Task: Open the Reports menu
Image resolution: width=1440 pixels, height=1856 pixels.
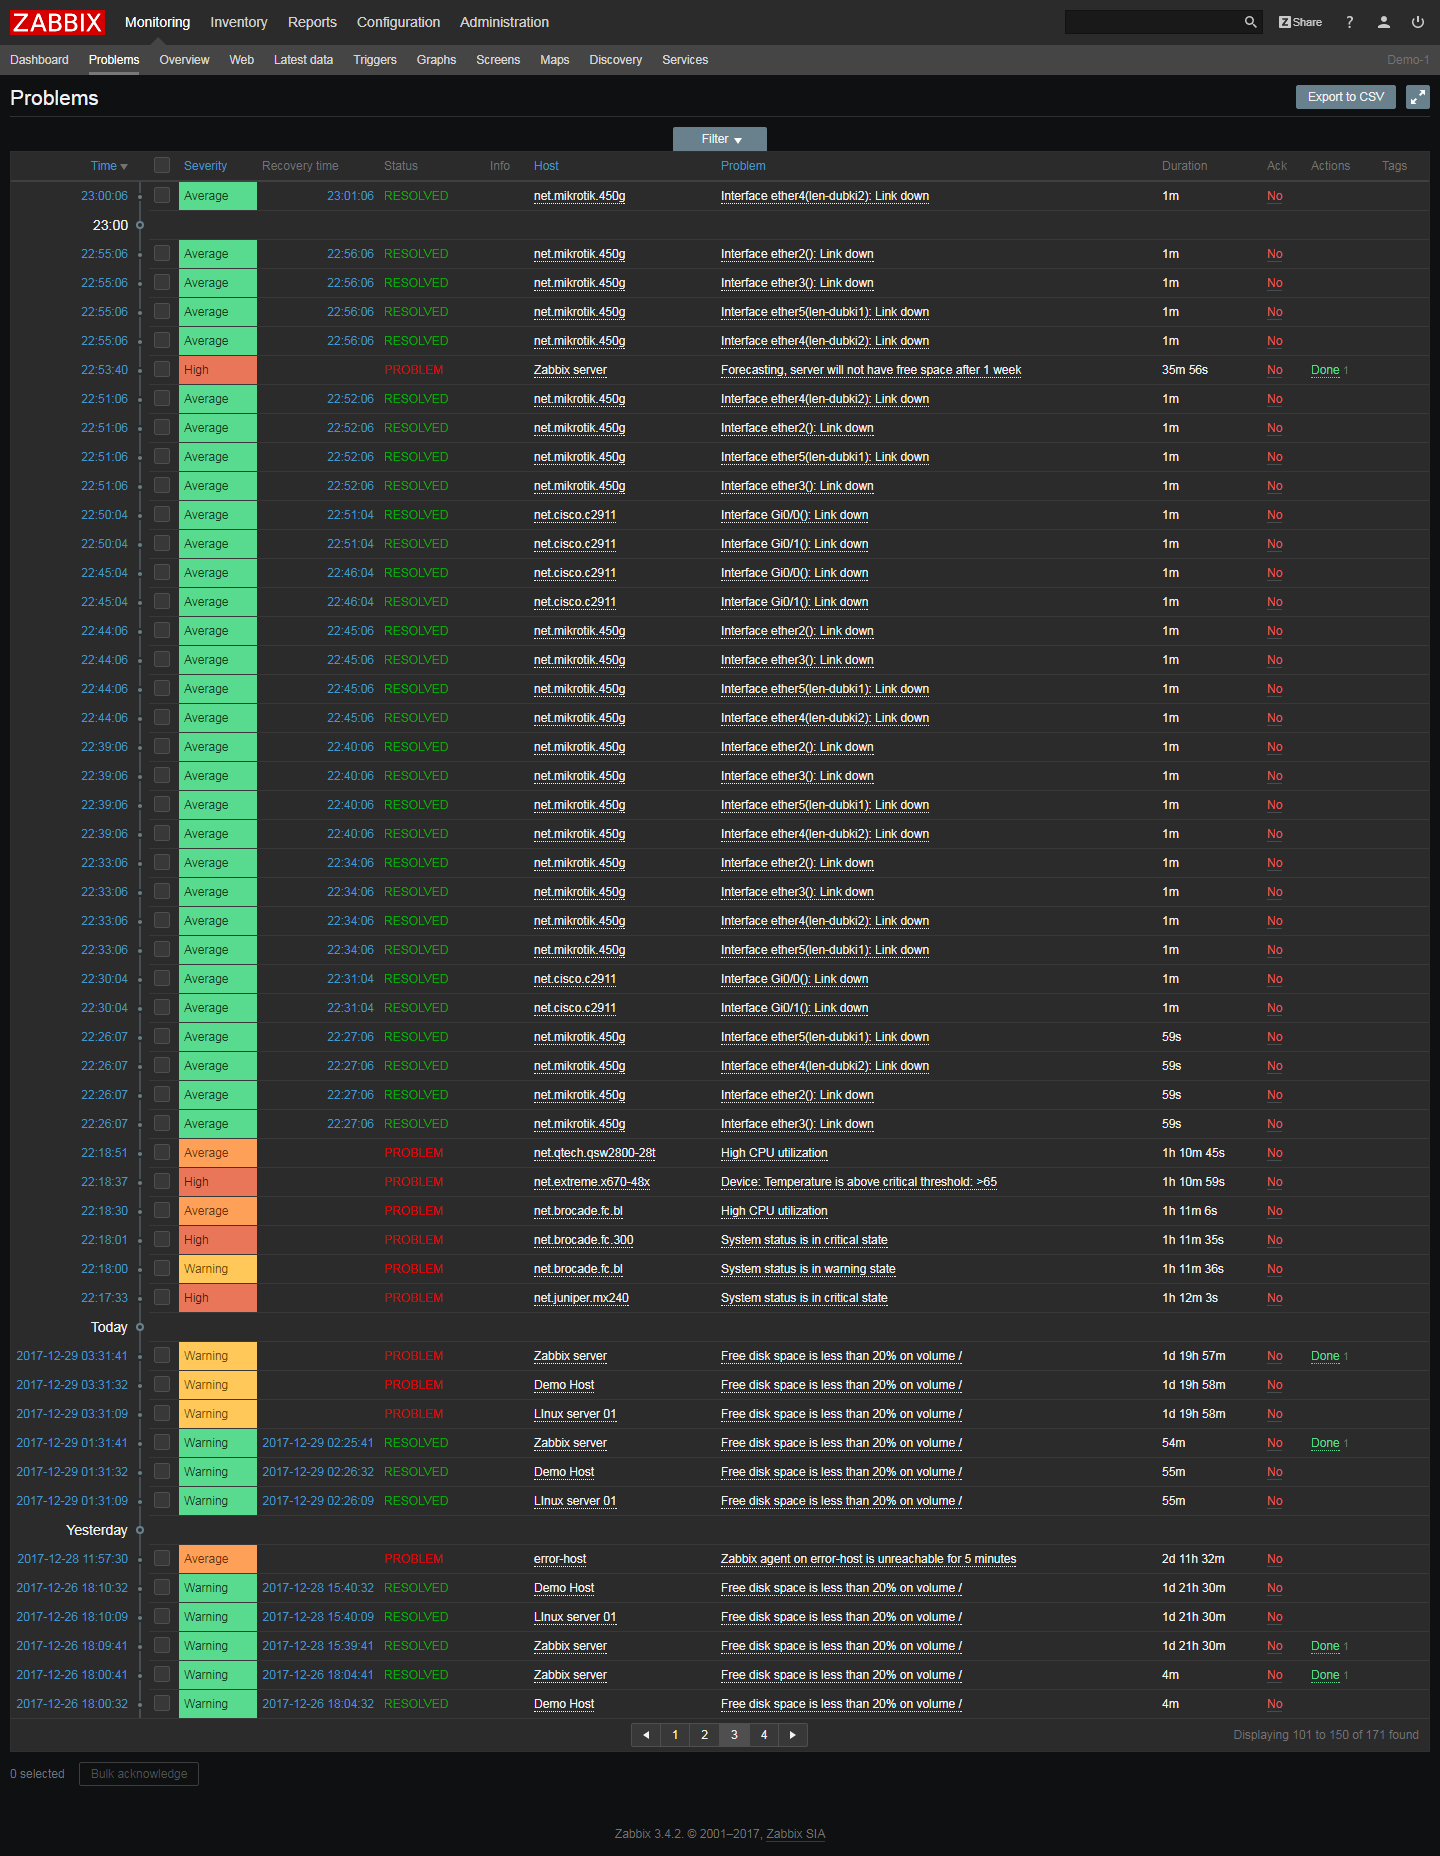Action: [x=312, y=22]
